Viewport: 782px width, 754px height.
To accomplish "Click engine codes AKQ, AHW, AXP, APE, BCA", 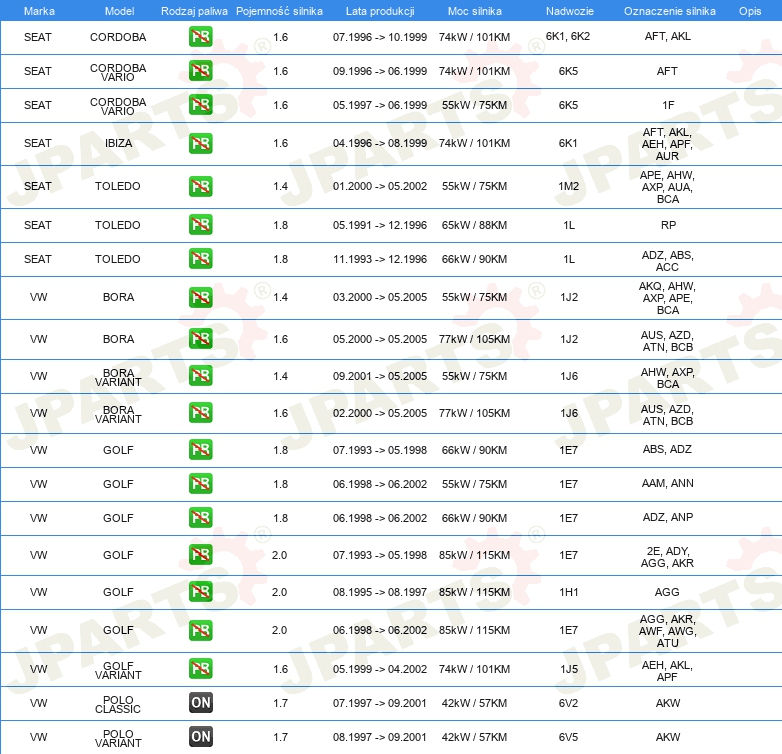I will pyautogui.click(x=667, y=298).
